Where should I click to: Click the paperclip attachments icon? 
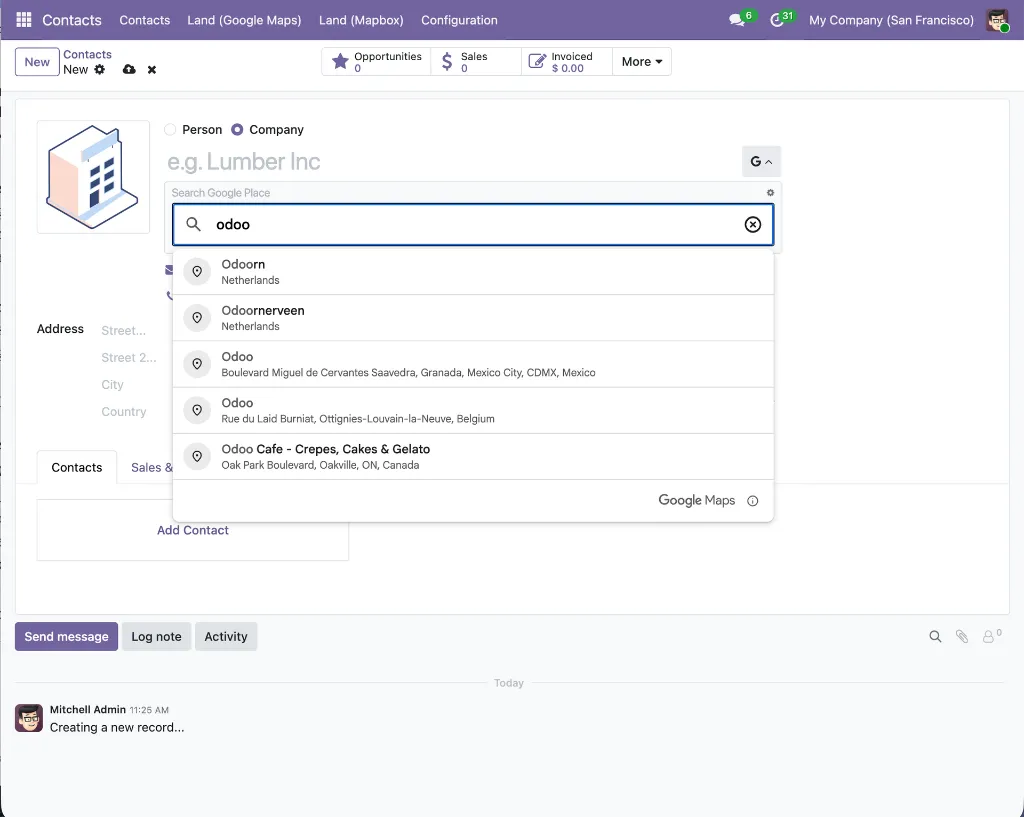click(961, 636)
